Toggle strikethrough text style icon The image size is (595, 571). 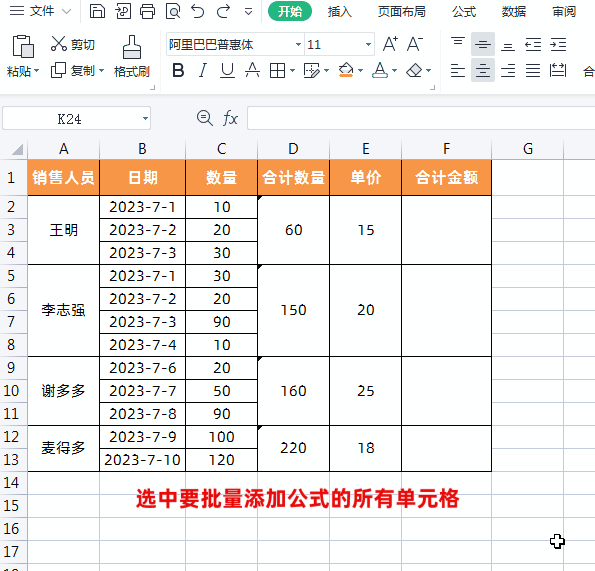tap(252, 71)
